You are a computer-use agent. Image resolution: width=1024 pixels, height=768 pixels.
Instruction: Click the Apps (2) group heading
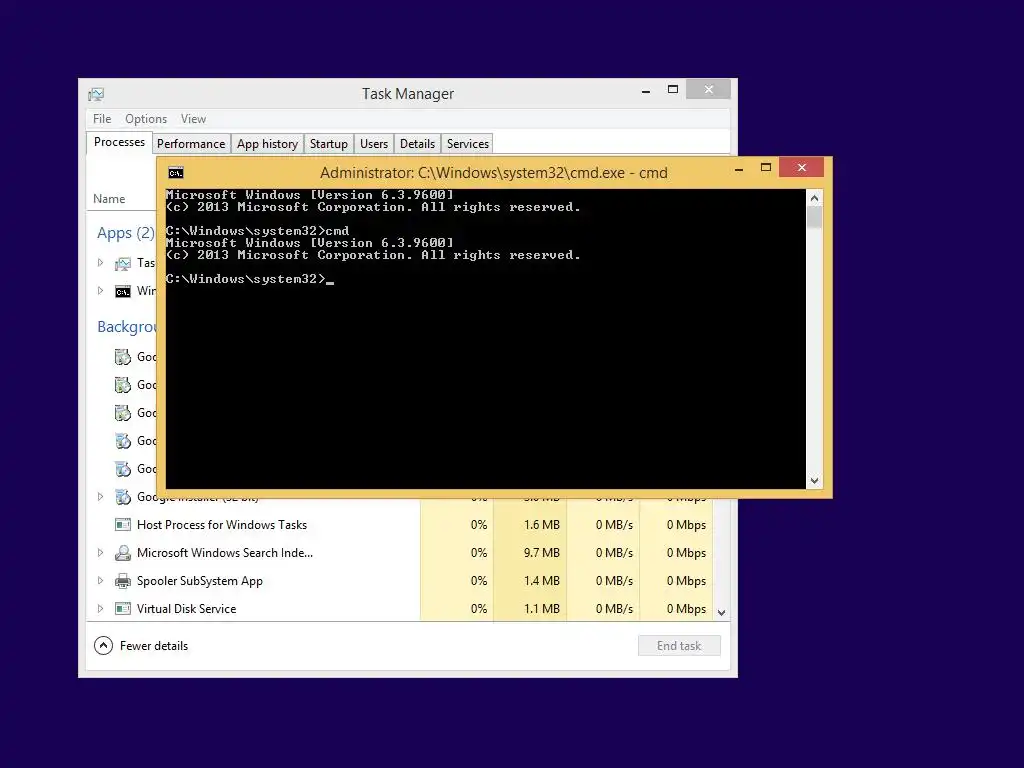pos(126,233)
